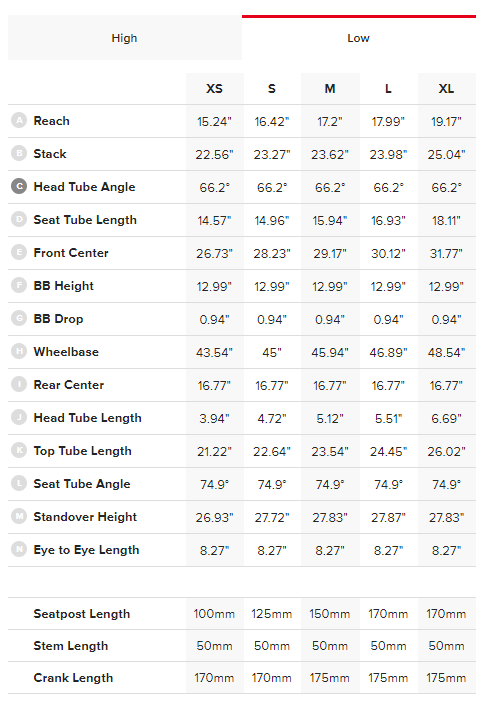
Task: Click the N icon for Eye to Eye Length
Action: coord(19,550)
